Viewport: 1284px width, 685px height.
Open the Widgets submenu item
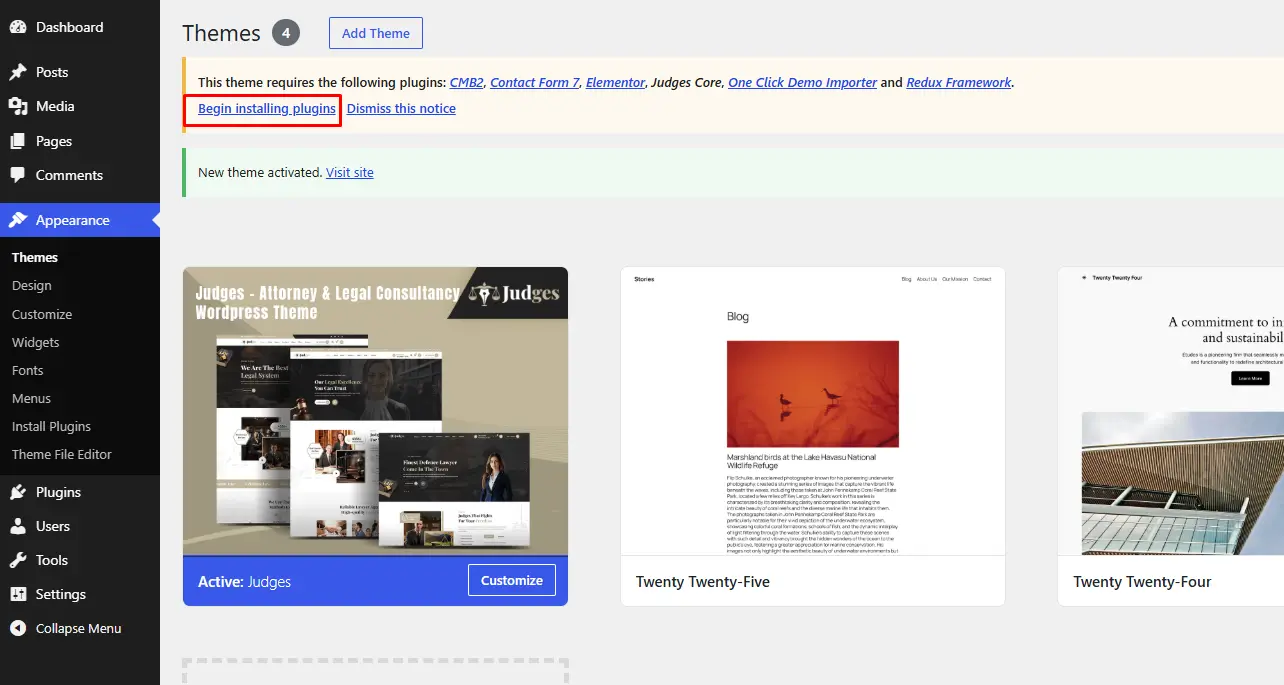click(36, 342)
